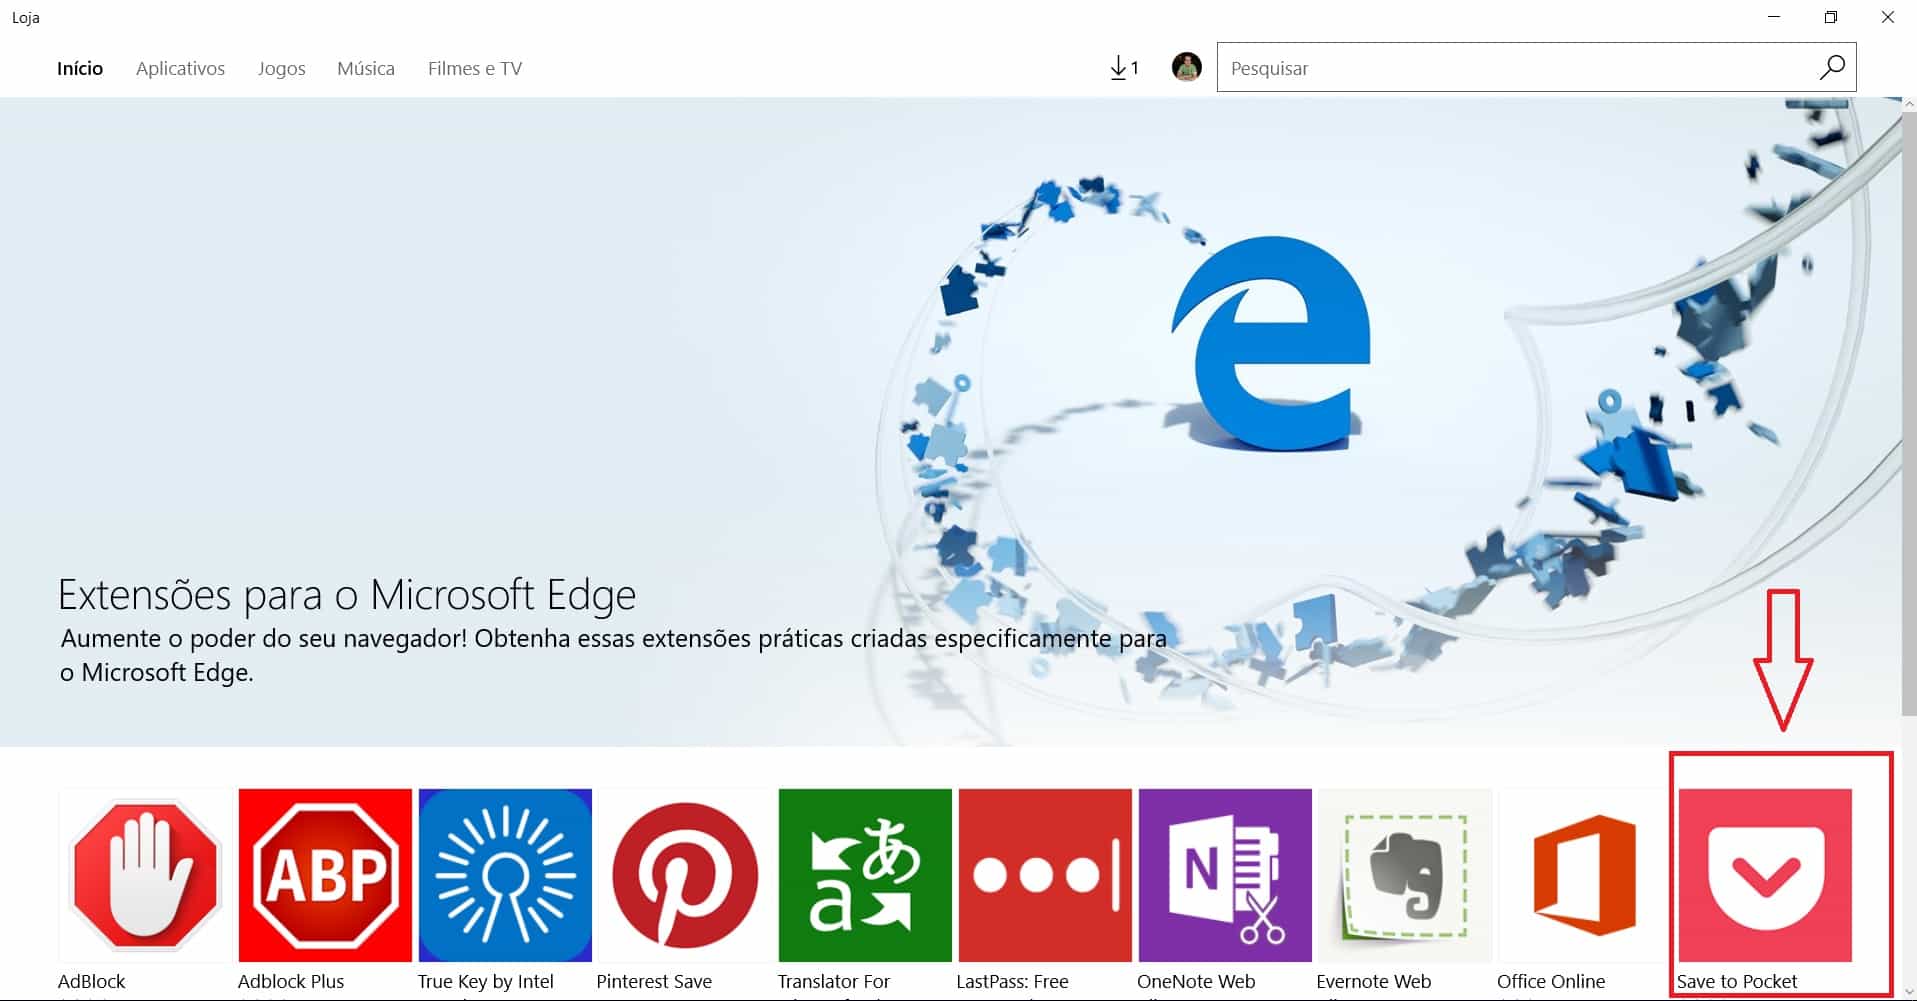Go to the Início tab

tap(80, 68)
